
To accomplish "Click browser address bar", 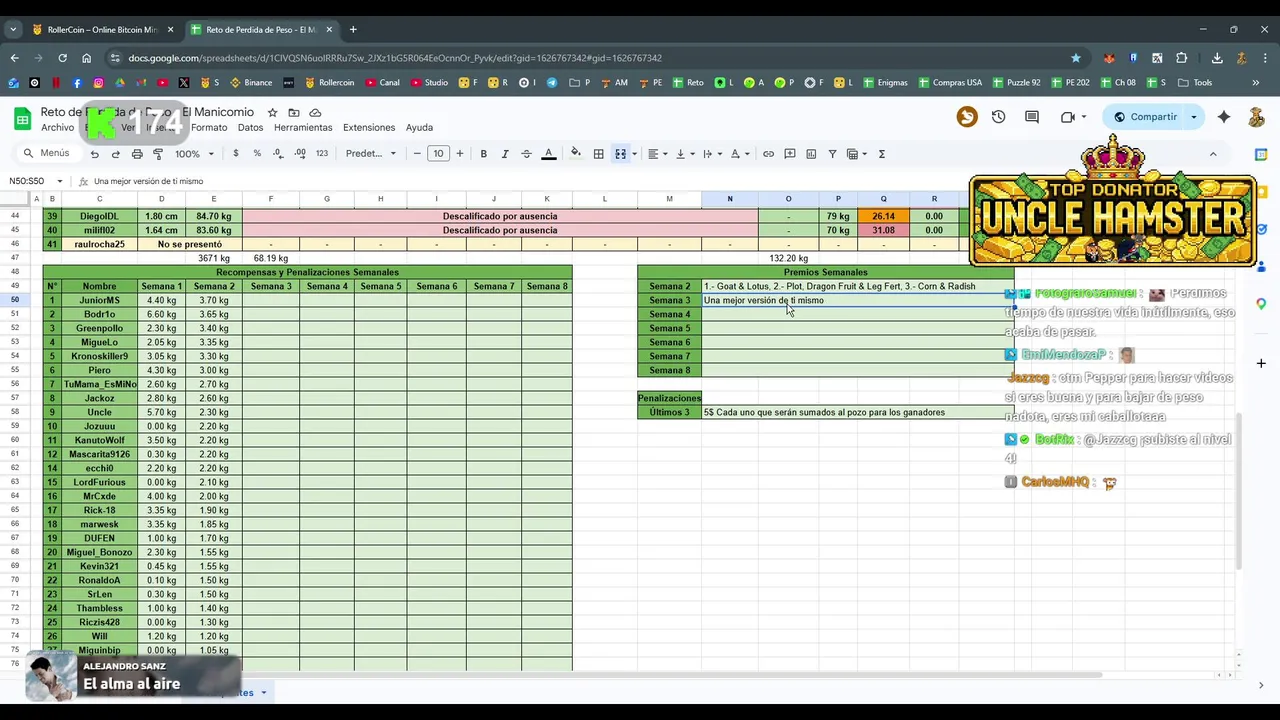I will click(590, 58).
